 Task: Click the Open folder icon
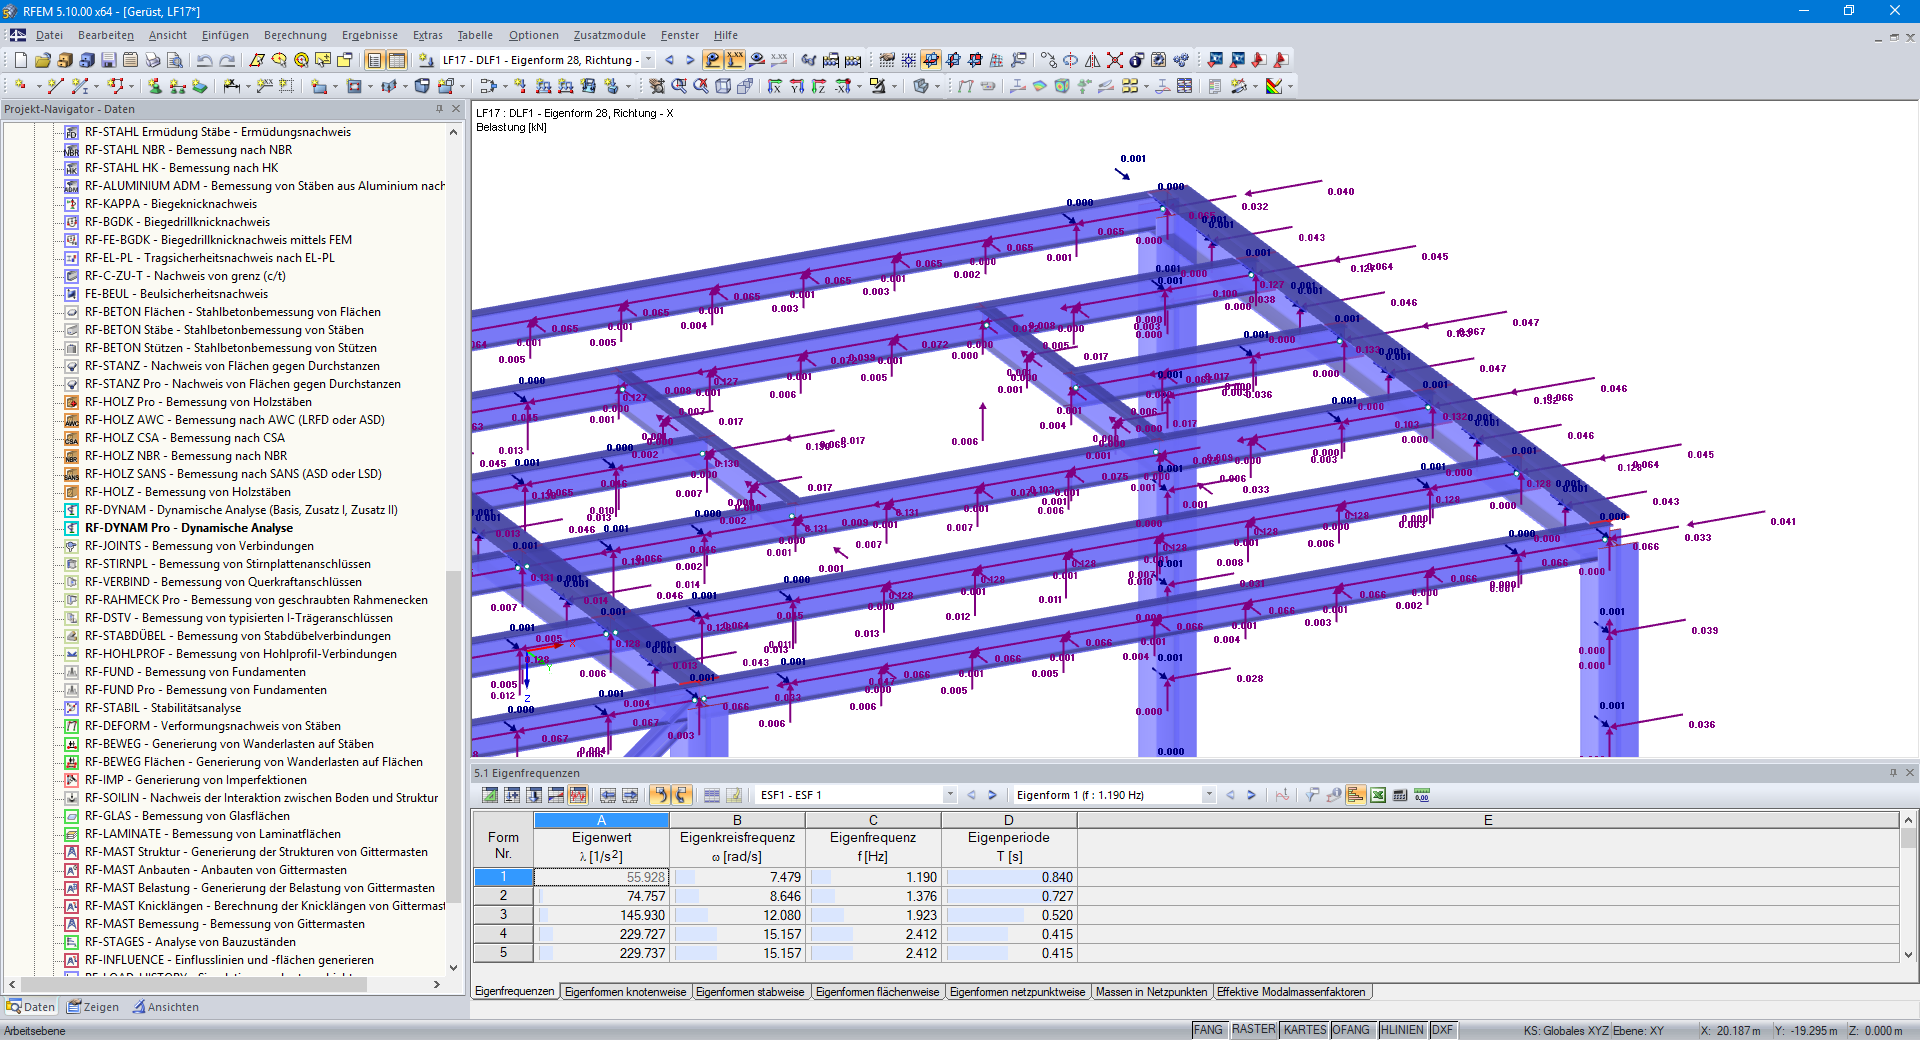(42, 60)
